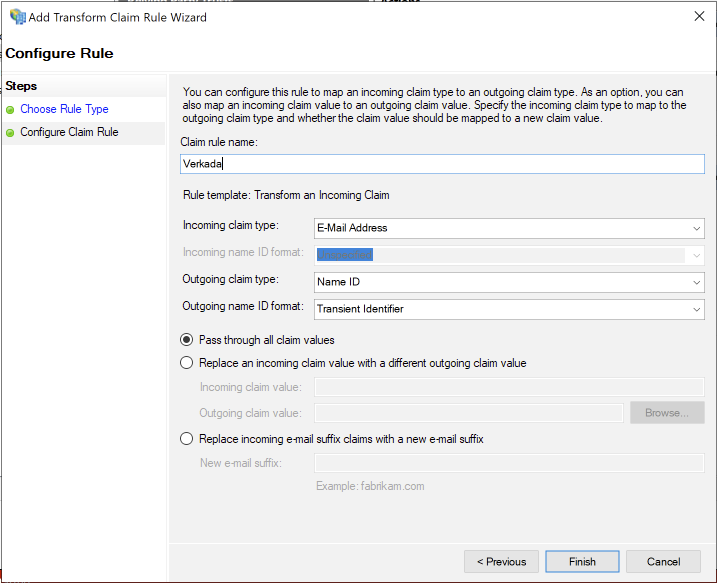Expand the Outgoing claim type dropdown
Image resolution: width=717 pixels, height=583 pixels.
click(x=509, y=283)
